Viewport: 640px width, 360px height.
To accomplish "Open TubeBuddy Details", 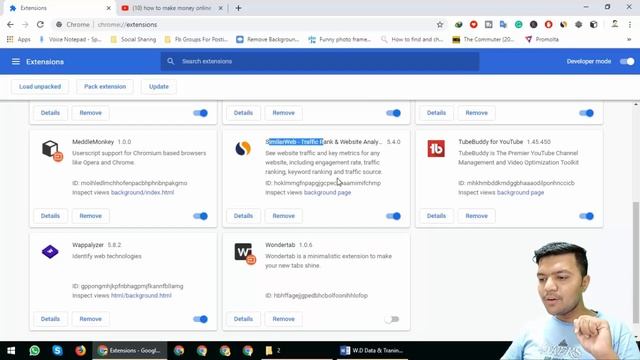I will tap(436, 216).
